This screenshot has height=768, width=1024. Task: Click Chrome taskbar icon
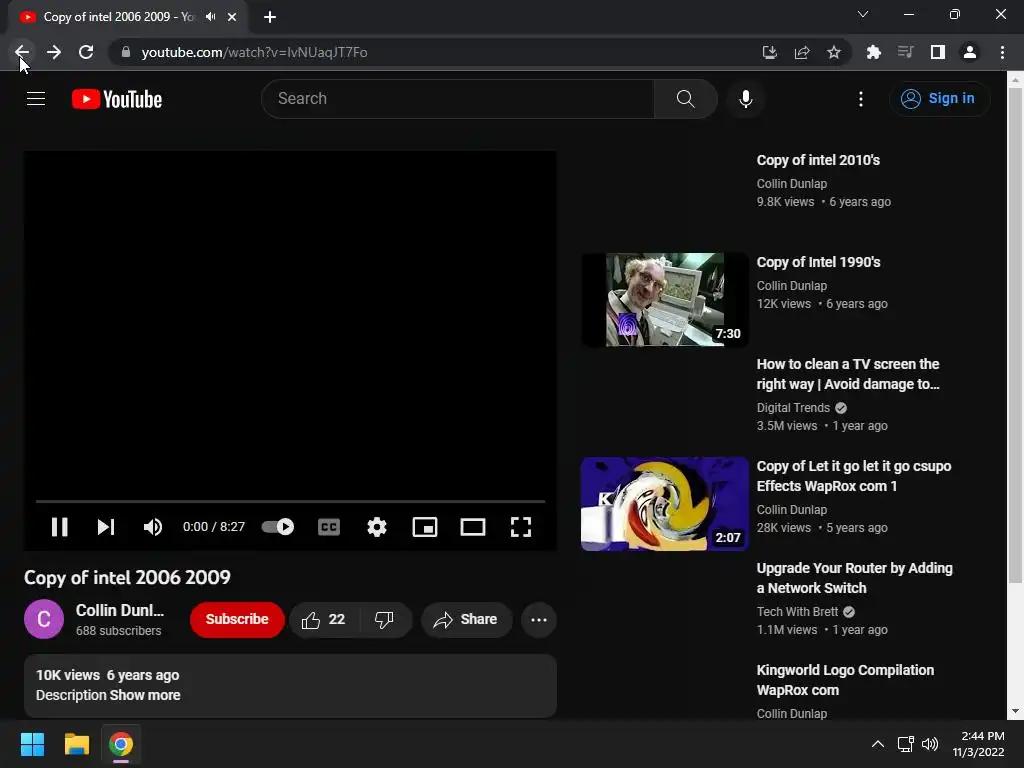pyautogui.click(x=121, y=744)
